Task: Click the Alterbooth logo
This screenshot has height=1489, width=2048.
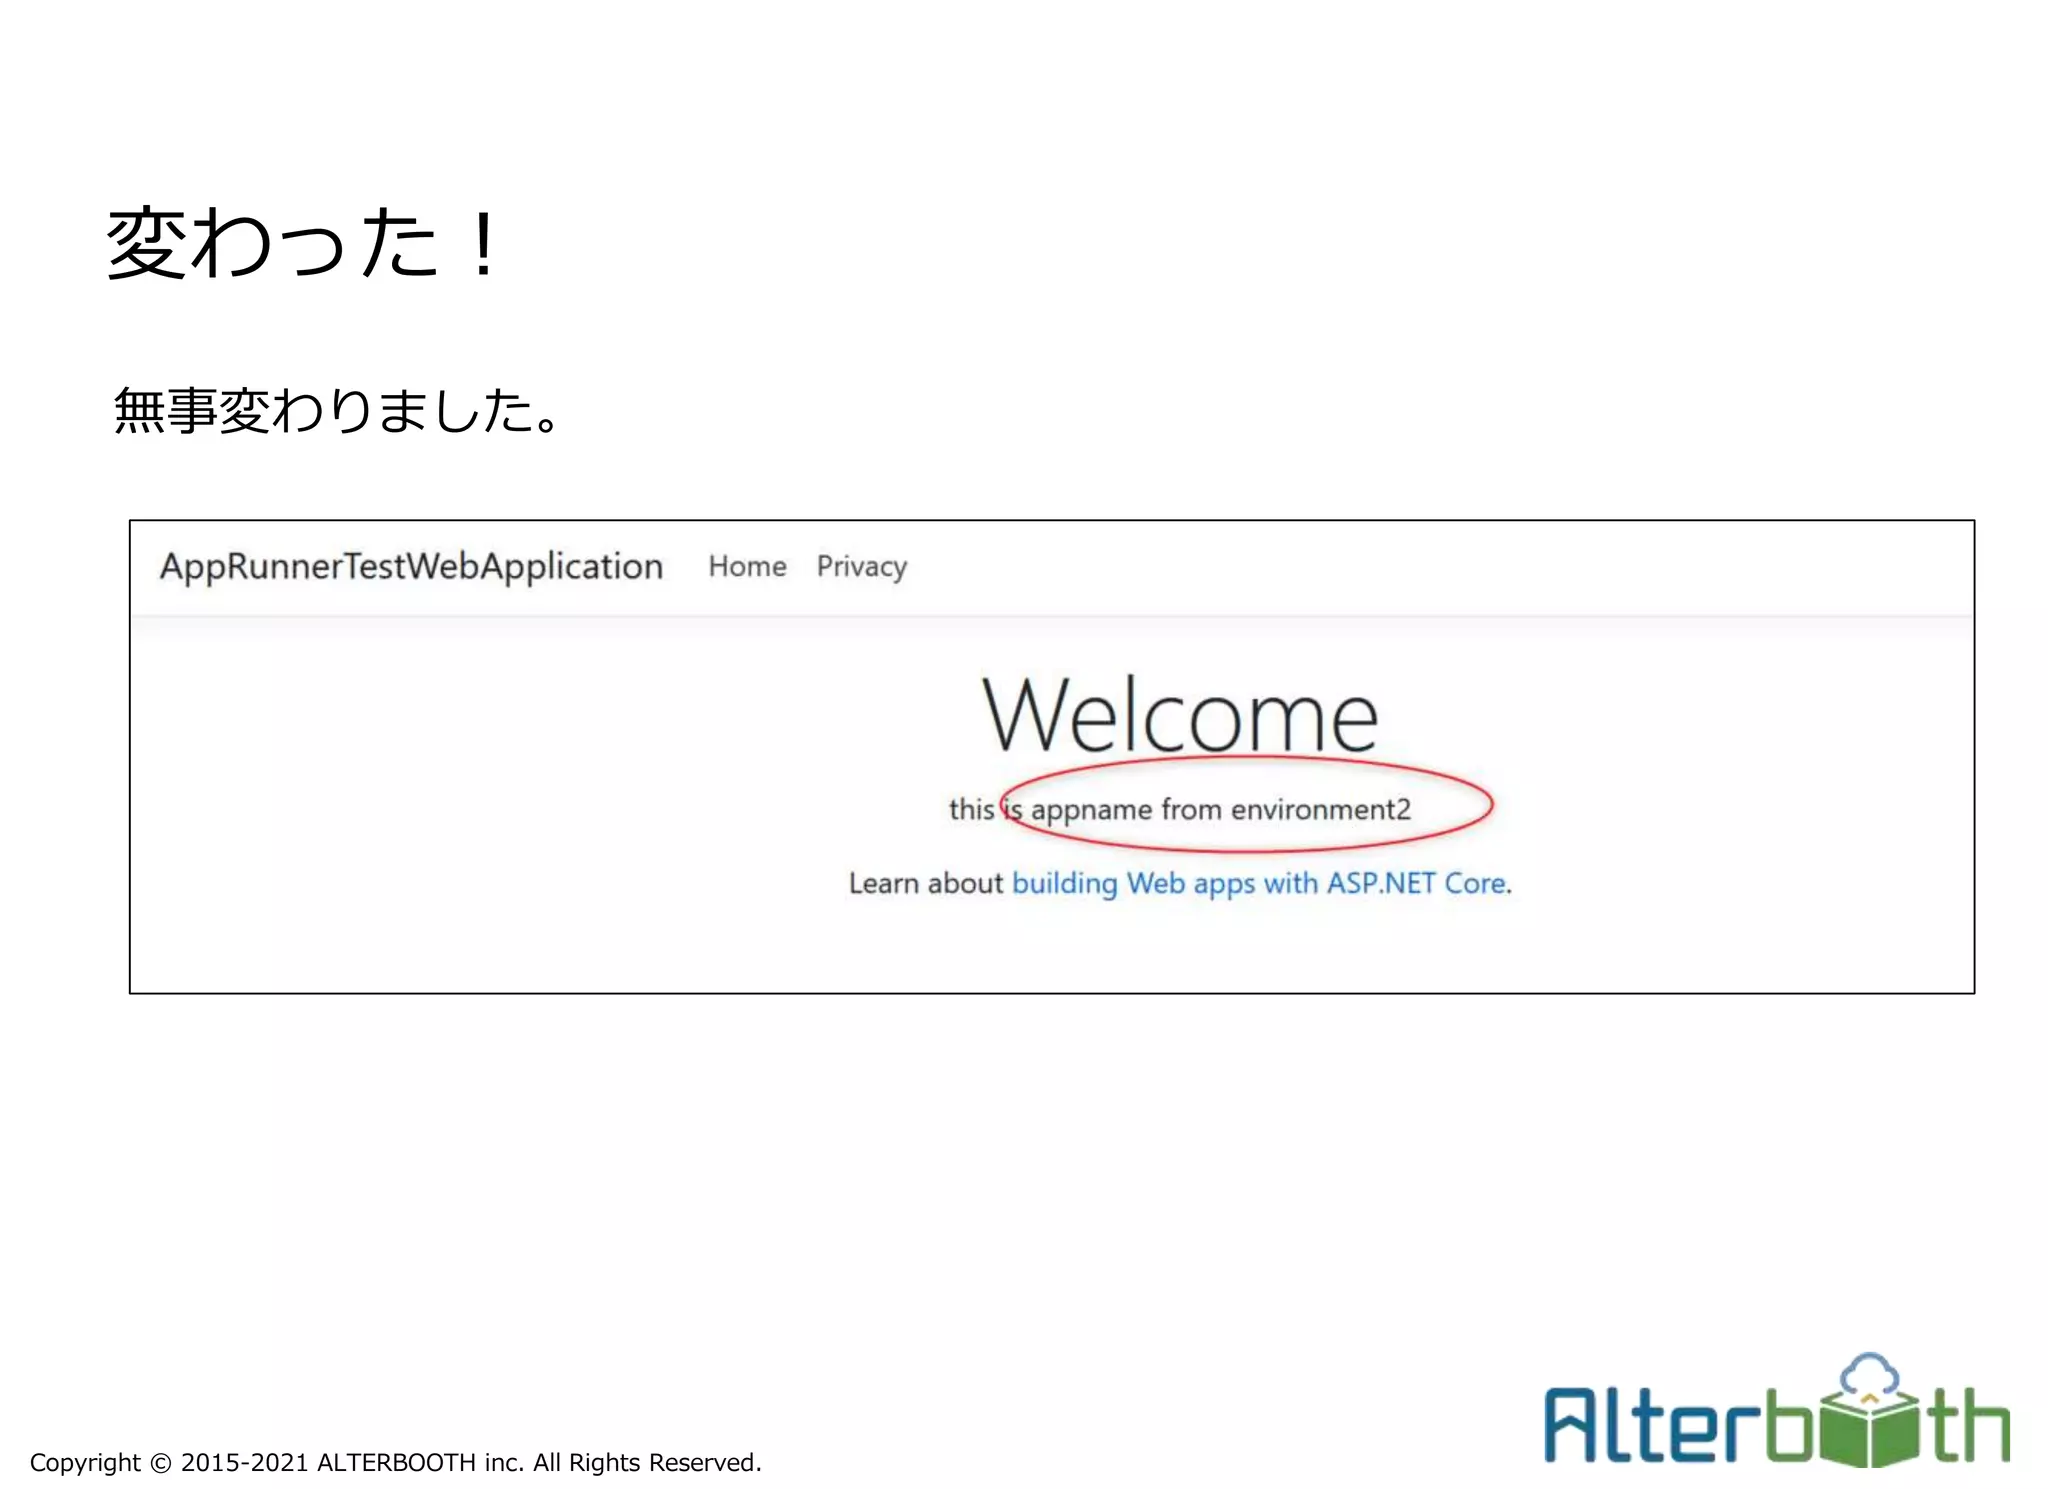Action: tap(1776, 1410)
